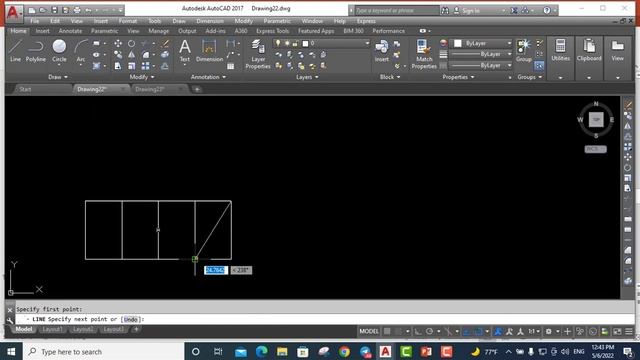Open the Express Tools ribbon tab

point(273,31)
